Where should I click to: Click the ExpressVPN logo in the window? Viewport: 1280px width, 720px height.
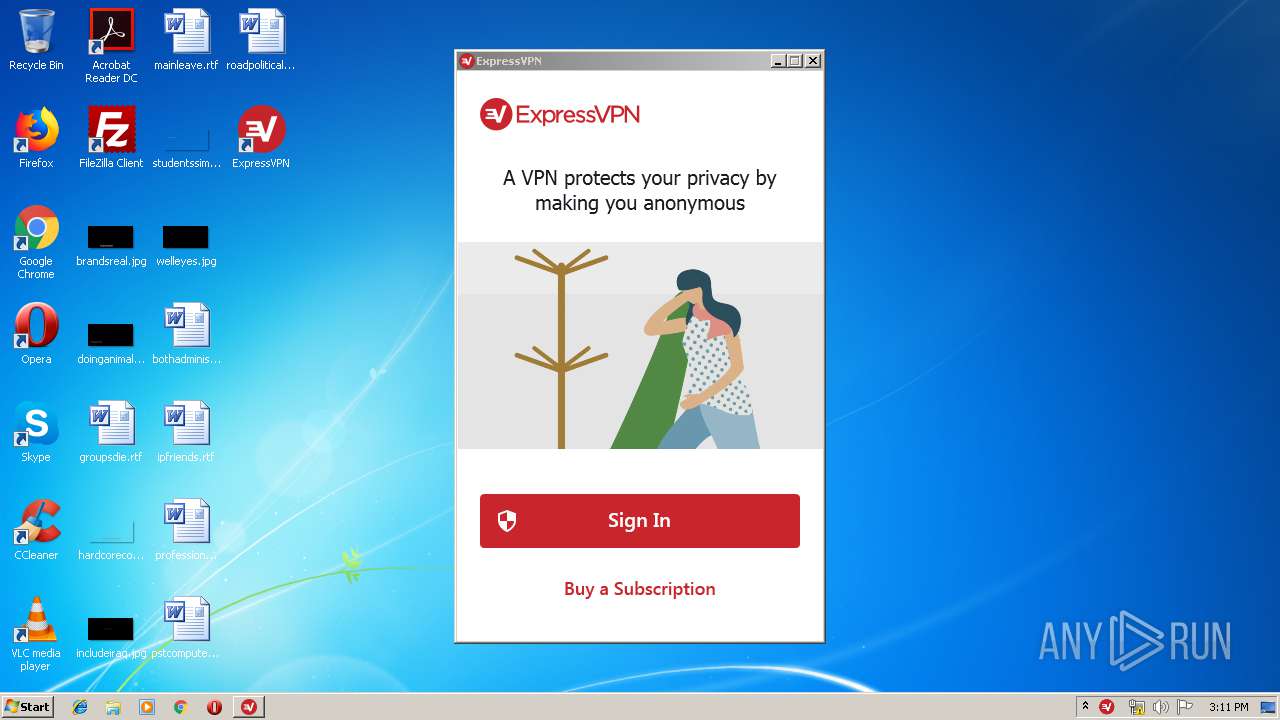pos(560,114)
